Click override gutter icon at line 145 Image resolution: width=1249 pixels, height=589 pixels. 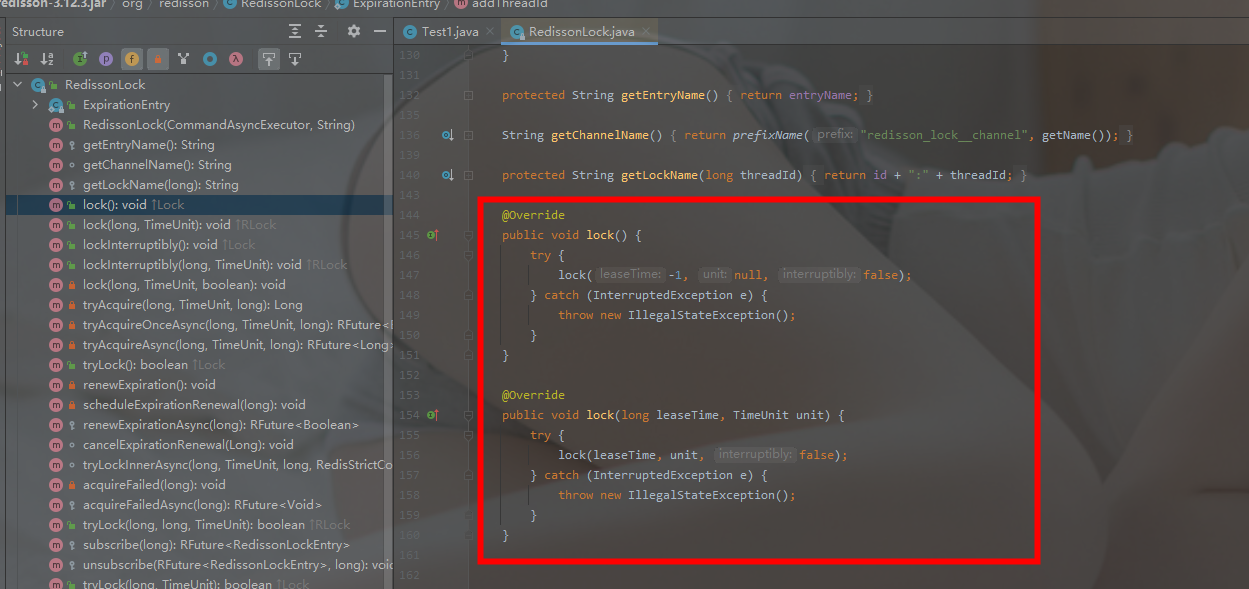[x=432, y=235]
